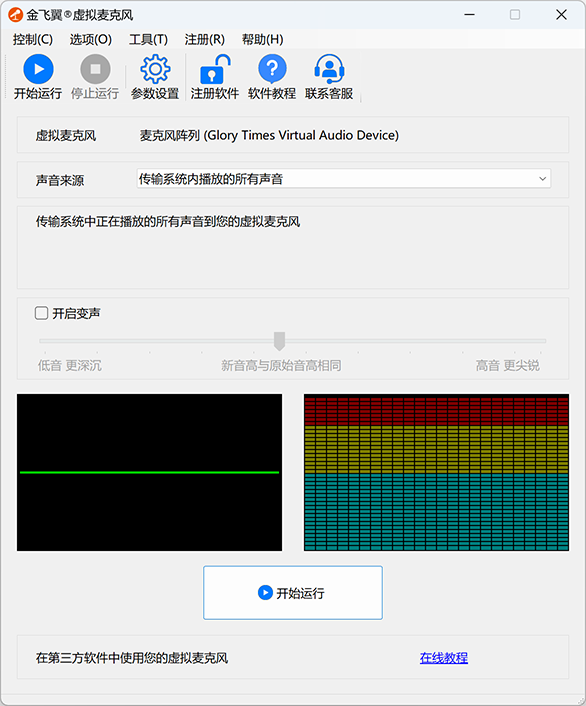Screen dimensions: 586x706
Task: Open the 选项(O) menu
Action: tap(91, 40)
